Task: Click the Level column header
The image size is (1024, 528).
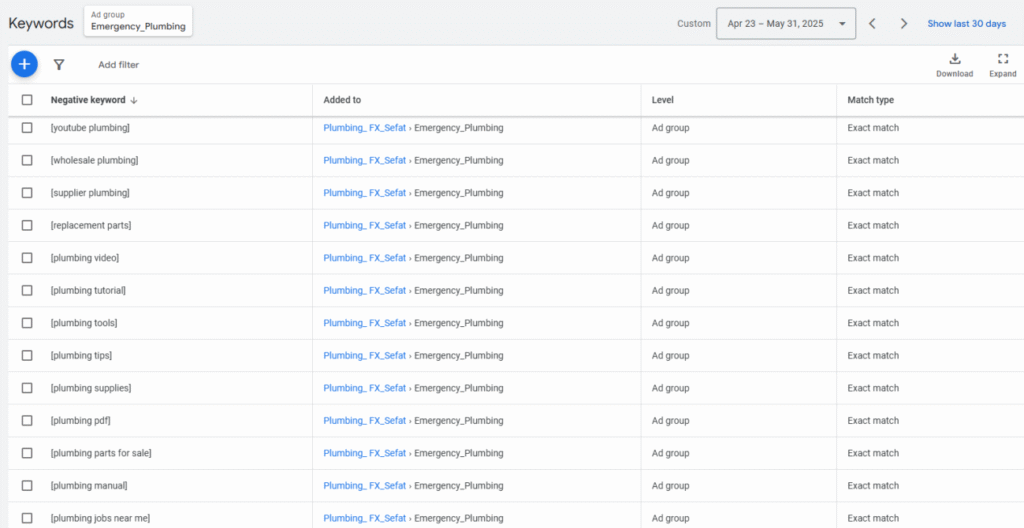Action: tap(662, 100)
